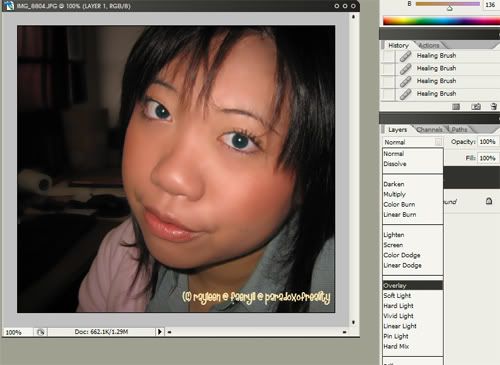
Task: Switch to the Channels tab
Action: click(429, 129)
